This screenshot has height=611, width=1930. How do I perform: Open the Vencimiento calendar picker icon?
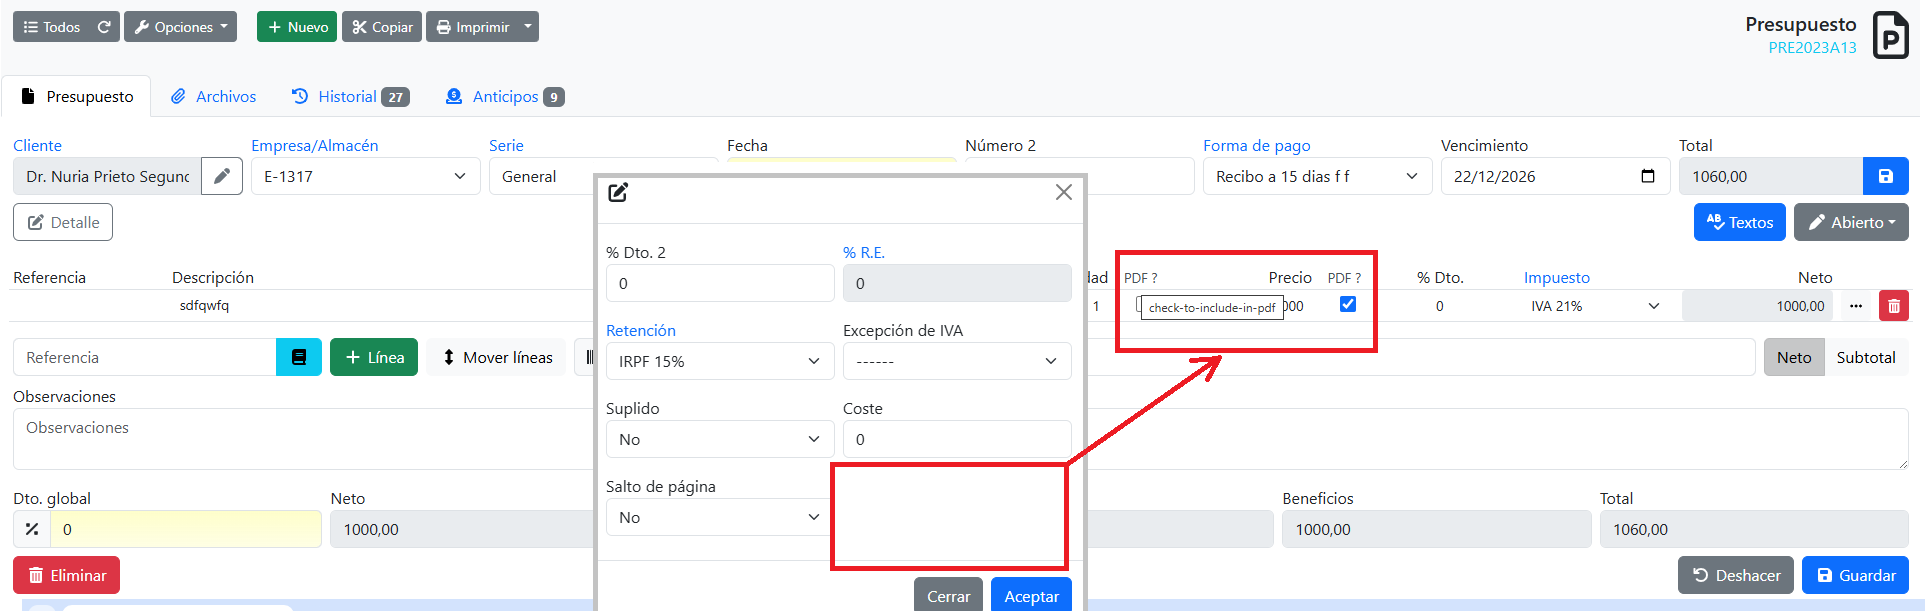tap(1648, 177)
